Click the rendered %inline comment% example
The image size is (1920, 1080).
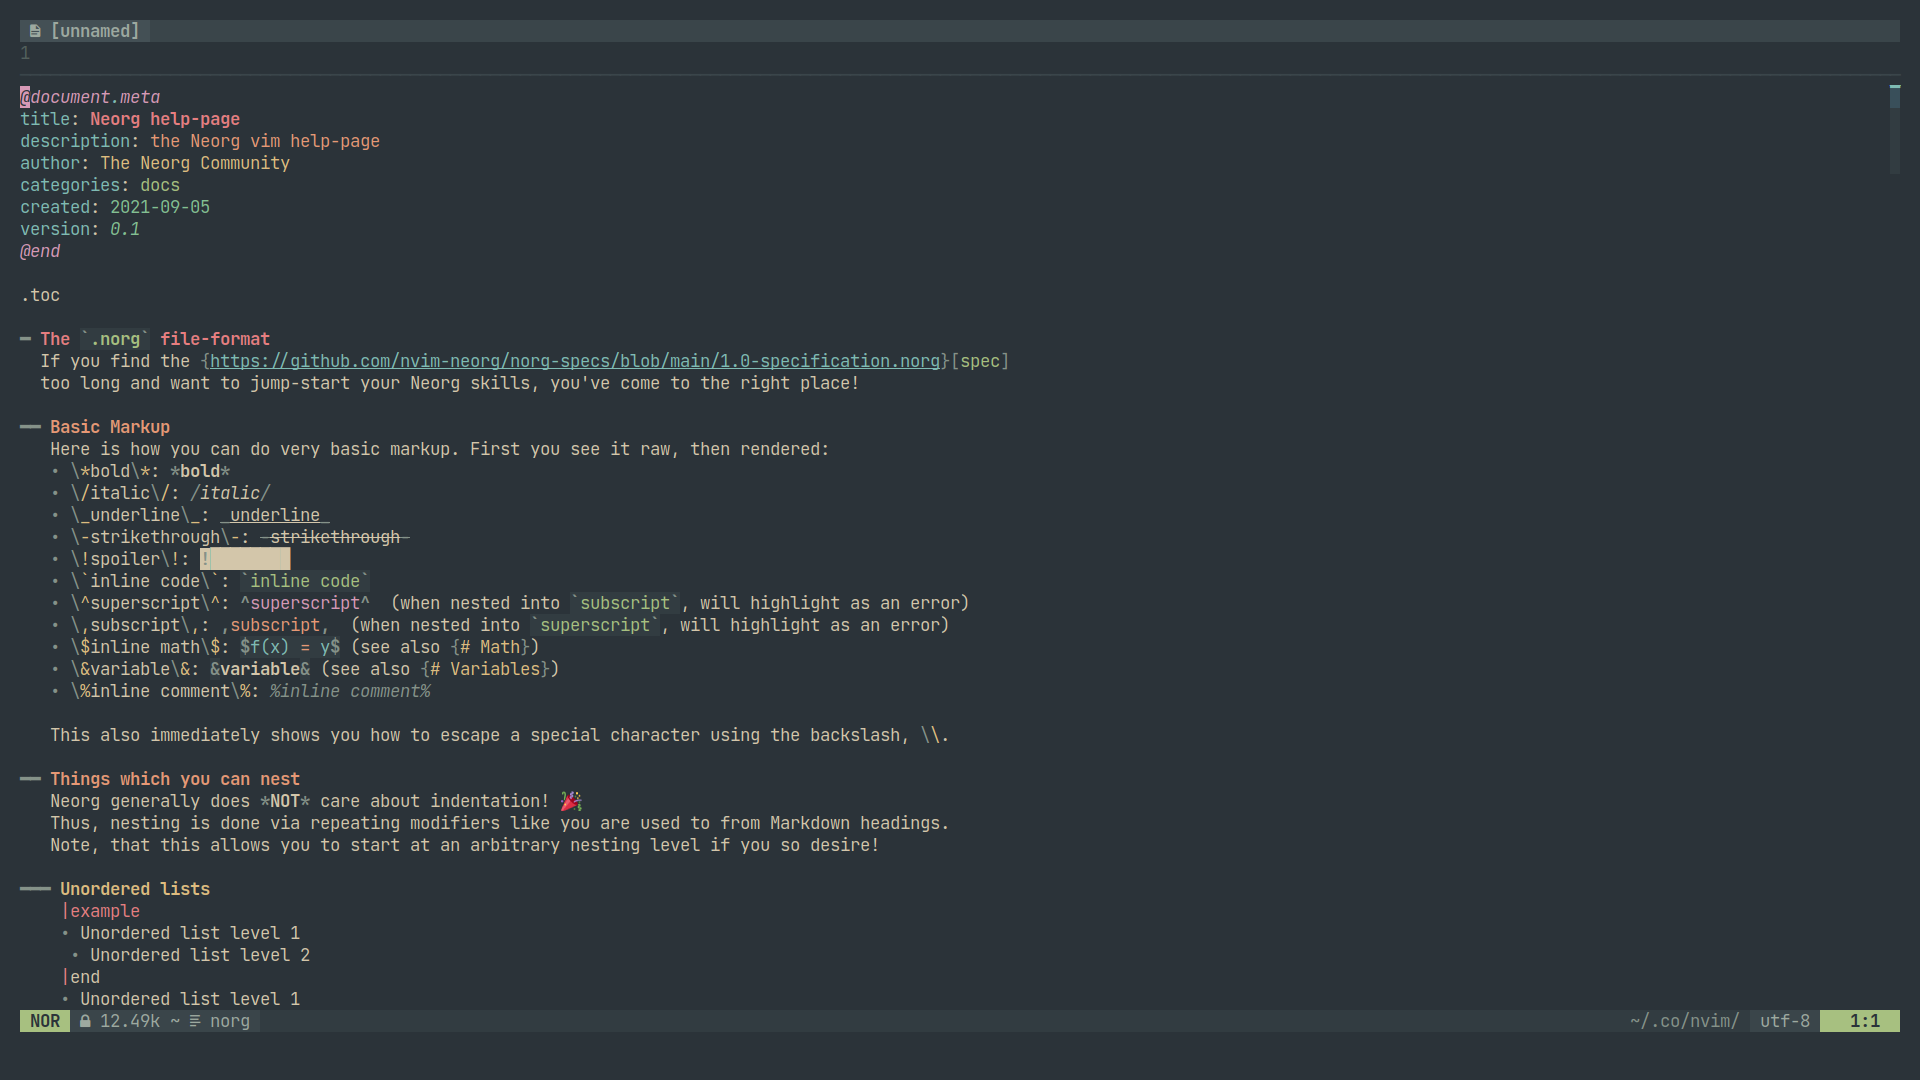point(350,691)
